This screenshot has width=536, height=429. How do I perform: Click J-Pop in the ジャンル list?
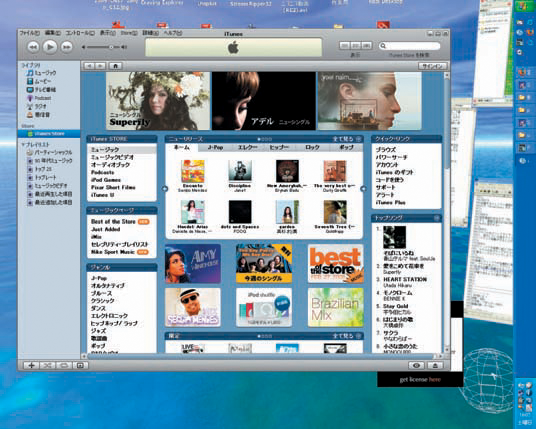pyautogui.click(x=99, y=278)
